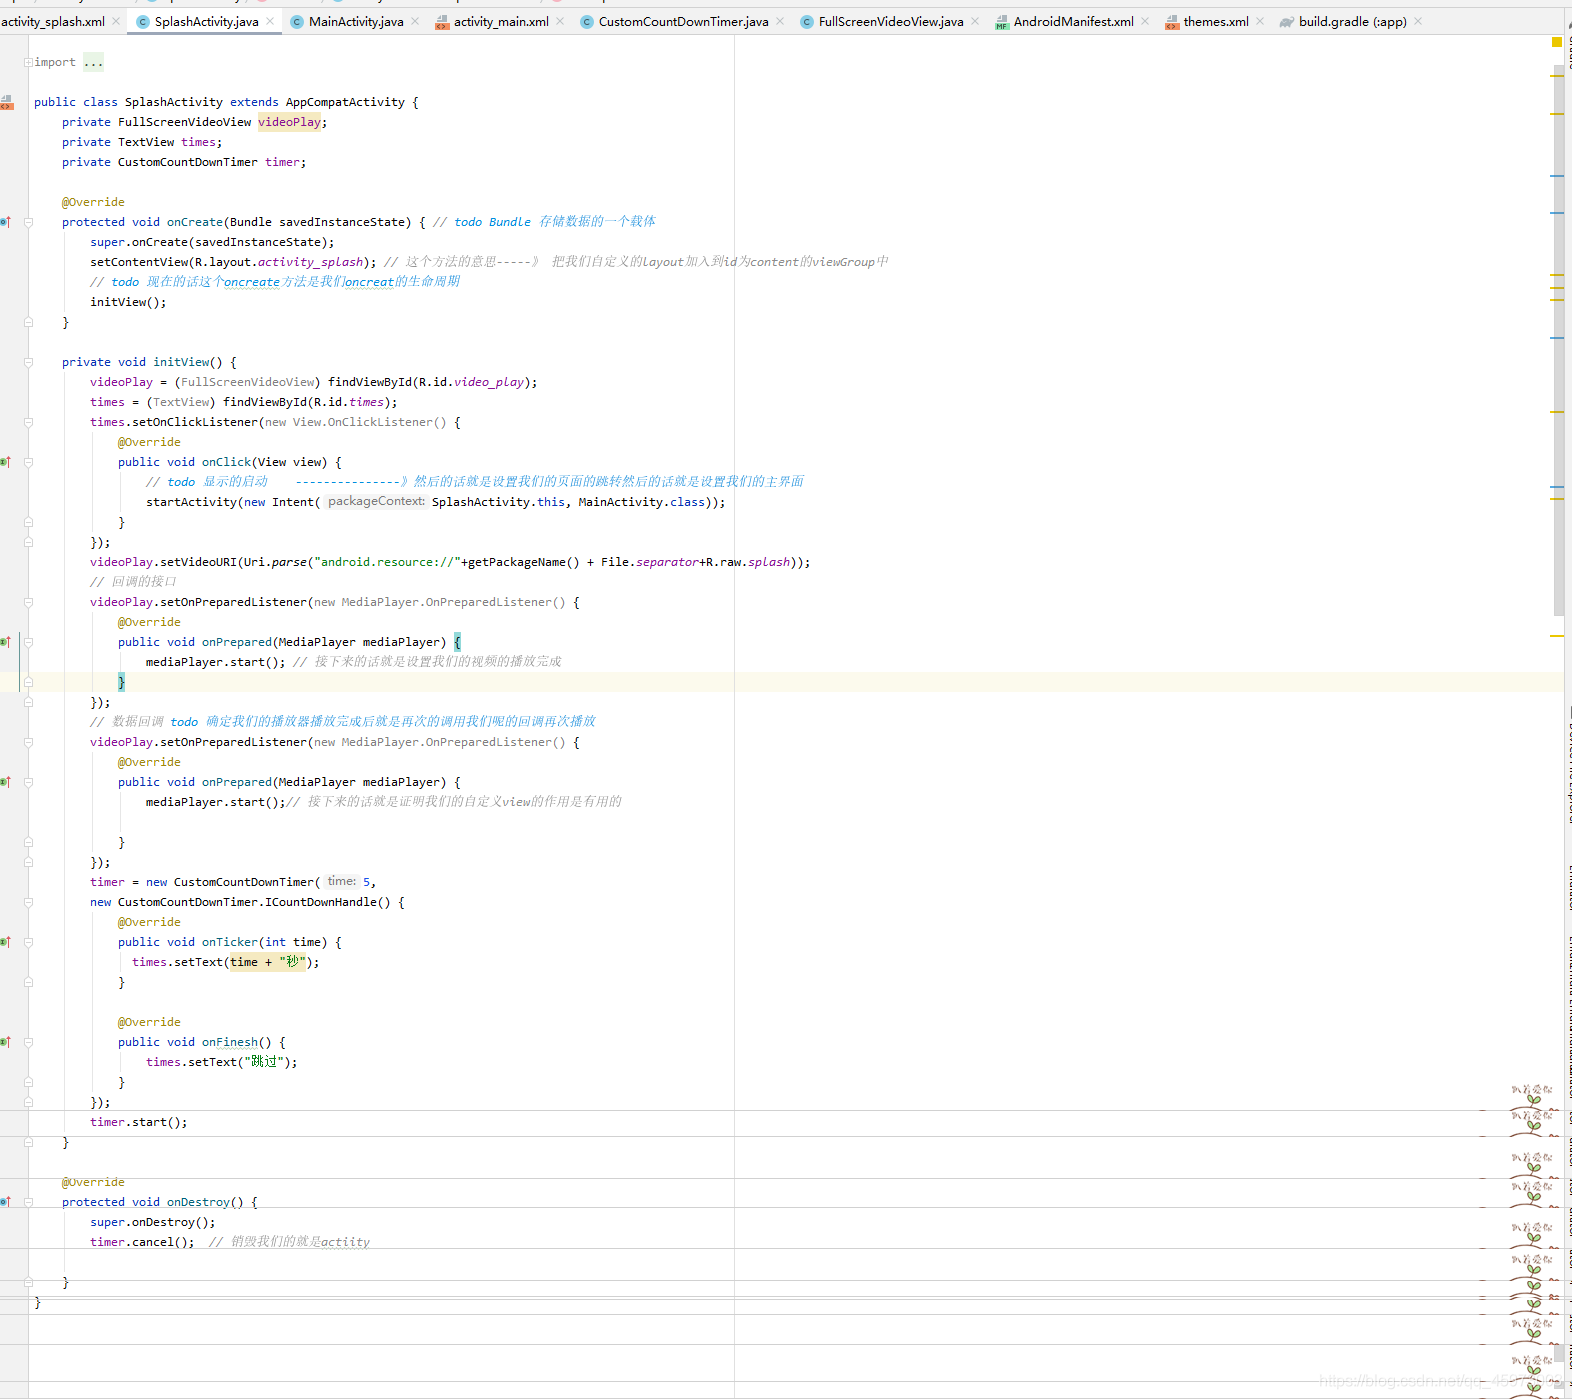Click the folded '...' import placeholder
Image resolution: width=1572 pixels, height=1399 pixels.
(93, 62)
